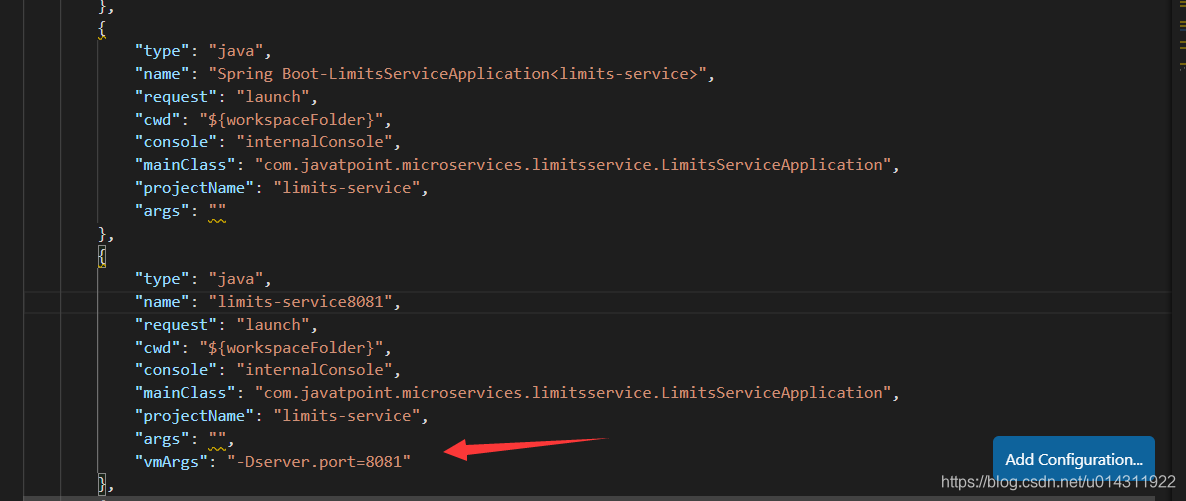Viewport: 1186px width, 501px height.
Task: Click the Add Configuration... button
Action: pyautogui.click(x=1073, y=459)
